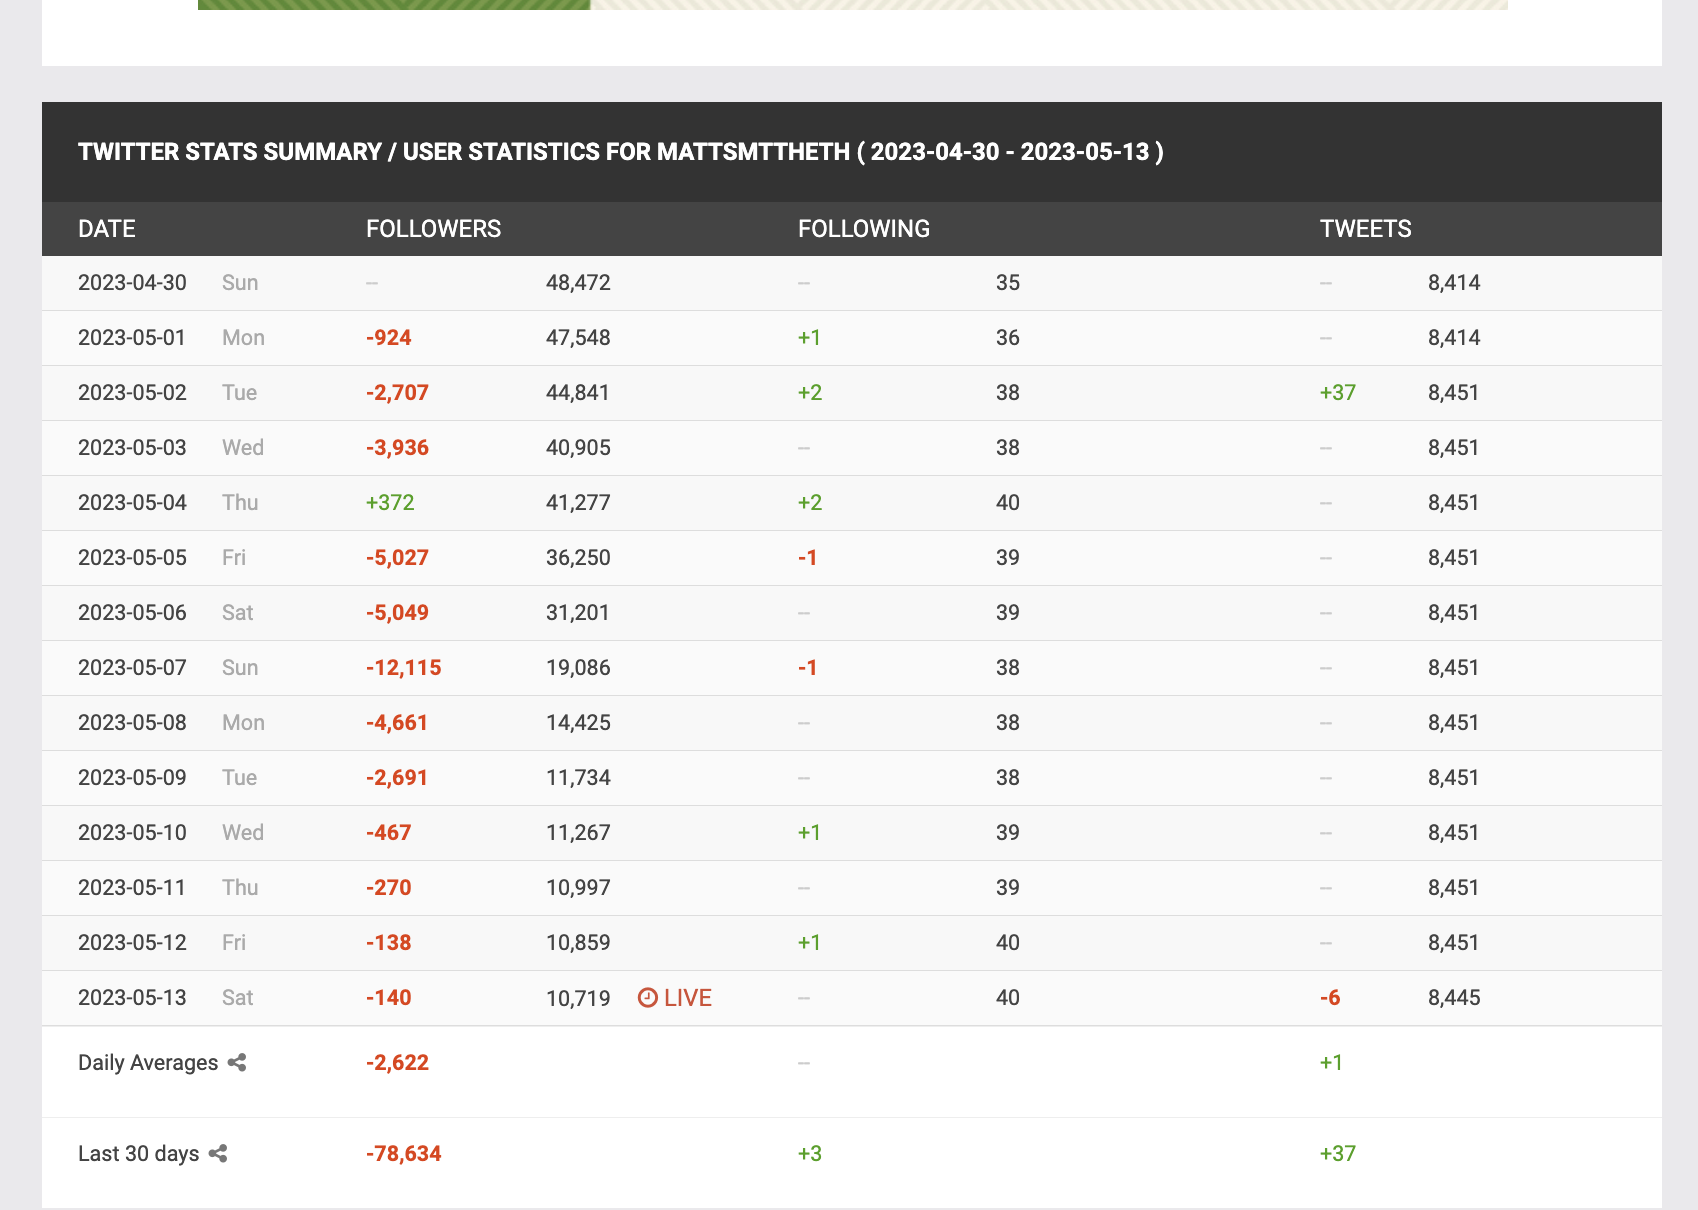This screenshot has width=1698, height=1210.
Task: Select the date 2023-05-13
Action: pyautogui.click(x=132, y=998)
